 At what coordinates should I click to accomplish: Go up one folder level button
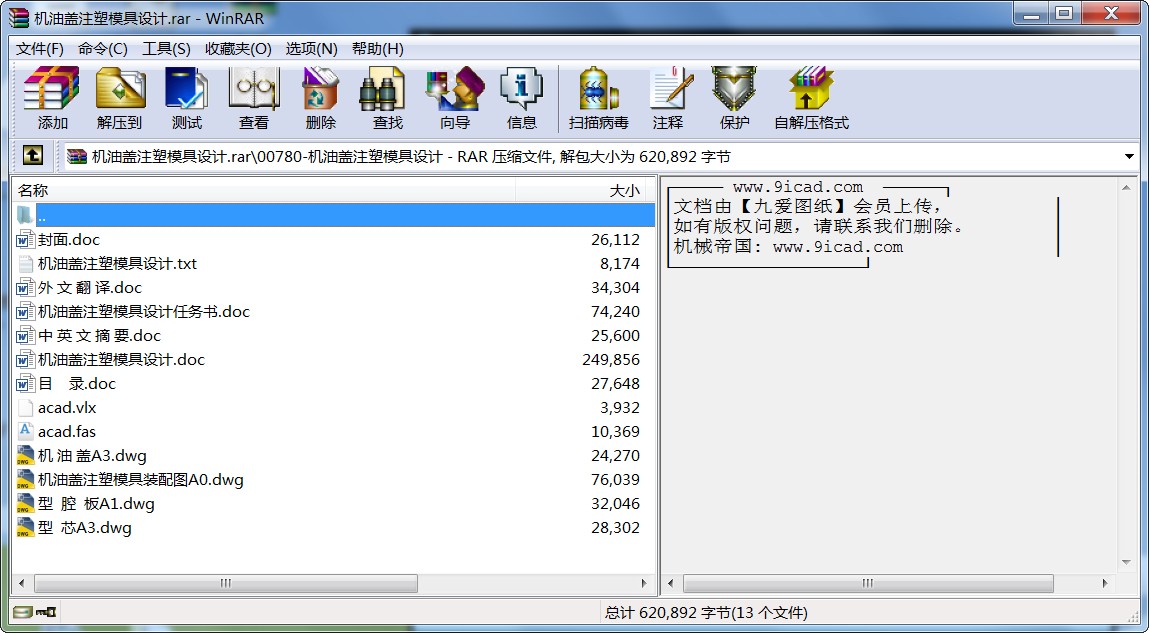(33, 156)
